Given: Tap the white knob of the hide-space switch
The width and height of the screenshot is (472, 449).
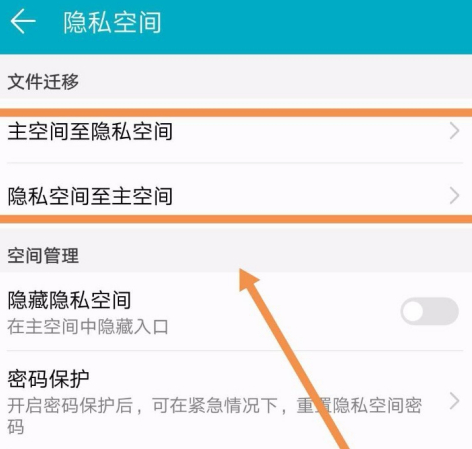Looking at the screenshot, I should coord(413,311).
